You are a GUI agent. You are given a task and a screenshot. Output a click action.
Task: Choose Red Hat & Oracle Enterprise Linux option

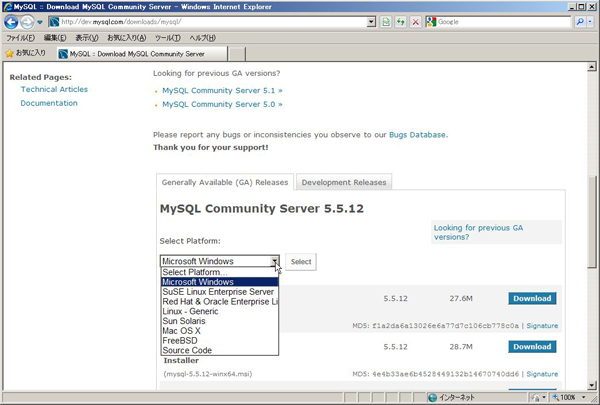point(220,302)
